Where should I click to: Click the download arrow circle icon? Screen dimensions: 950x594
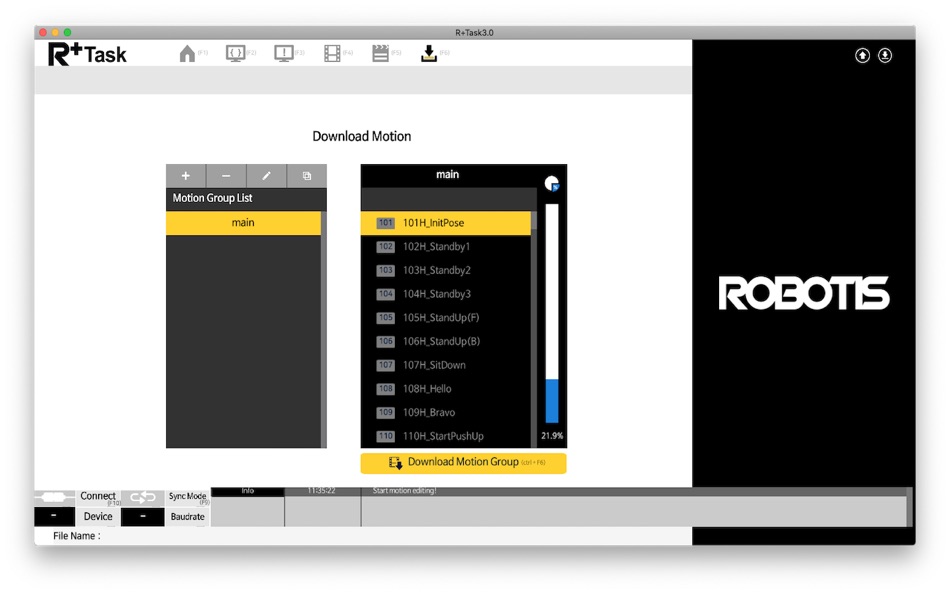pyautogui.click(x=885, y=56)
